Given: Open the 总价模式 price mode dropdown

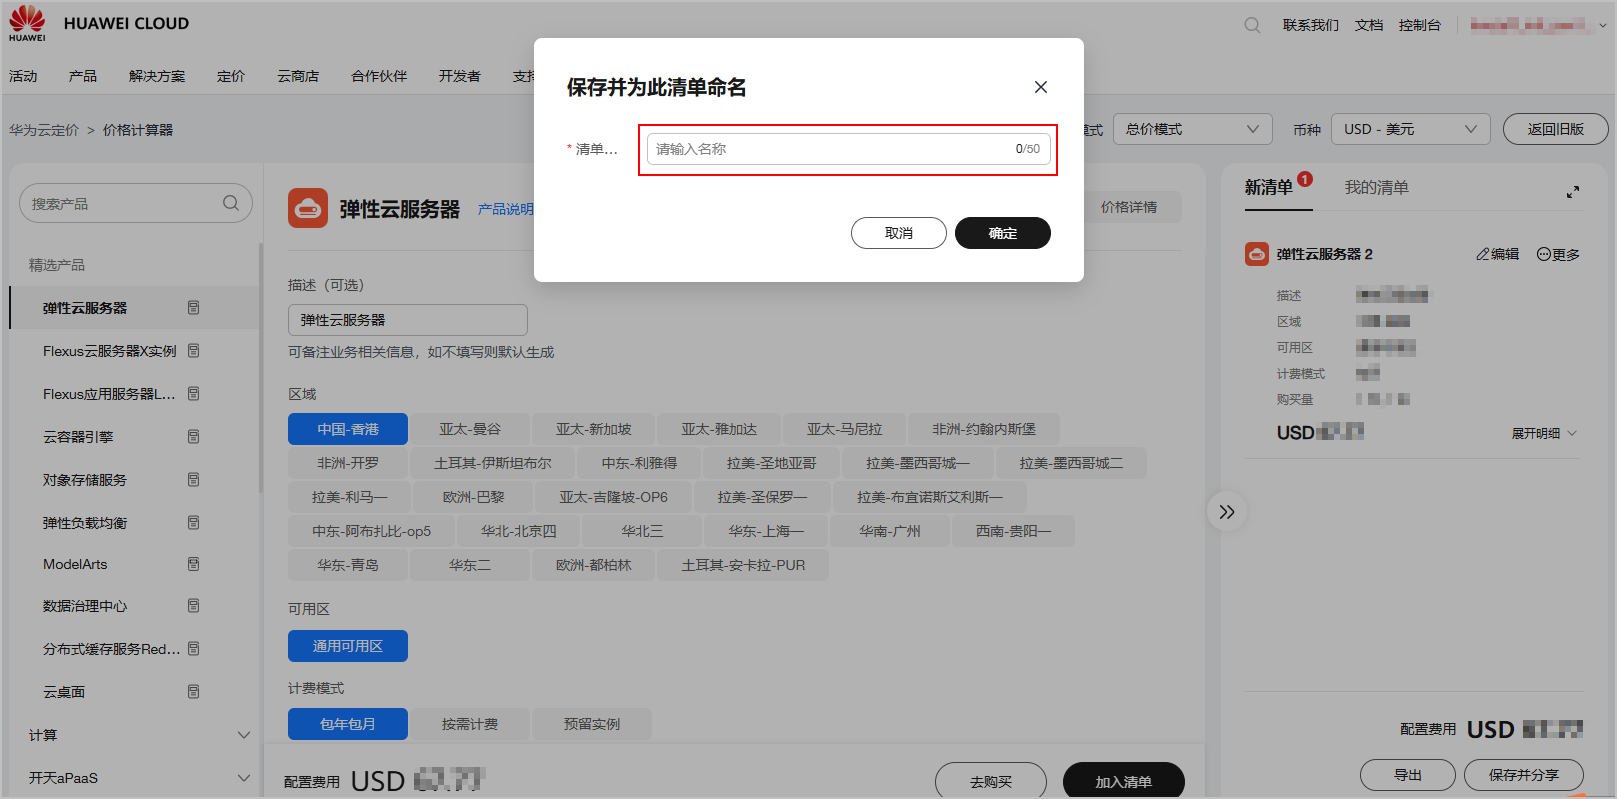Looking at the screenshot, I should [1192, 129].
